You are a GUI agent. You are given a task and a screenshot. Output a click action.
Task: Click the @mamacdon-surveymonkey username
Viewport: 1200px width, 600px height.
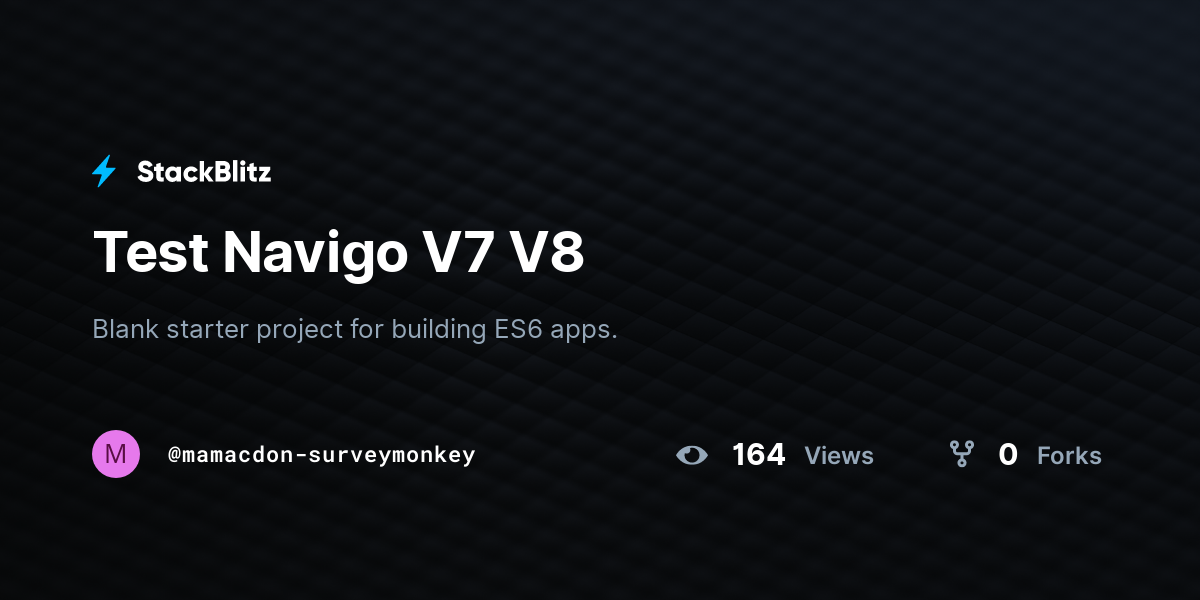322,455
